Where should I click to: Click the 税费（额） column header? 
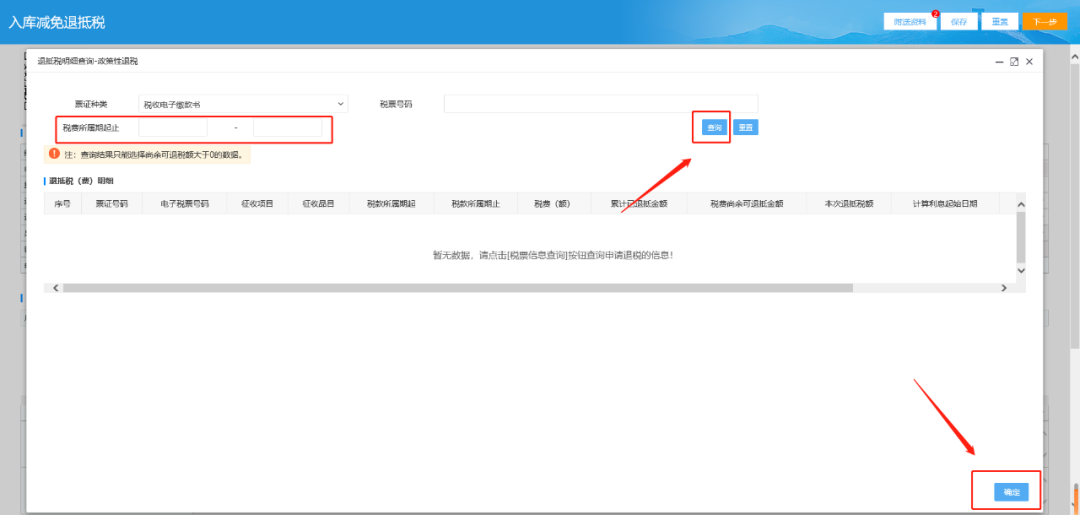(x=553, y=204)
